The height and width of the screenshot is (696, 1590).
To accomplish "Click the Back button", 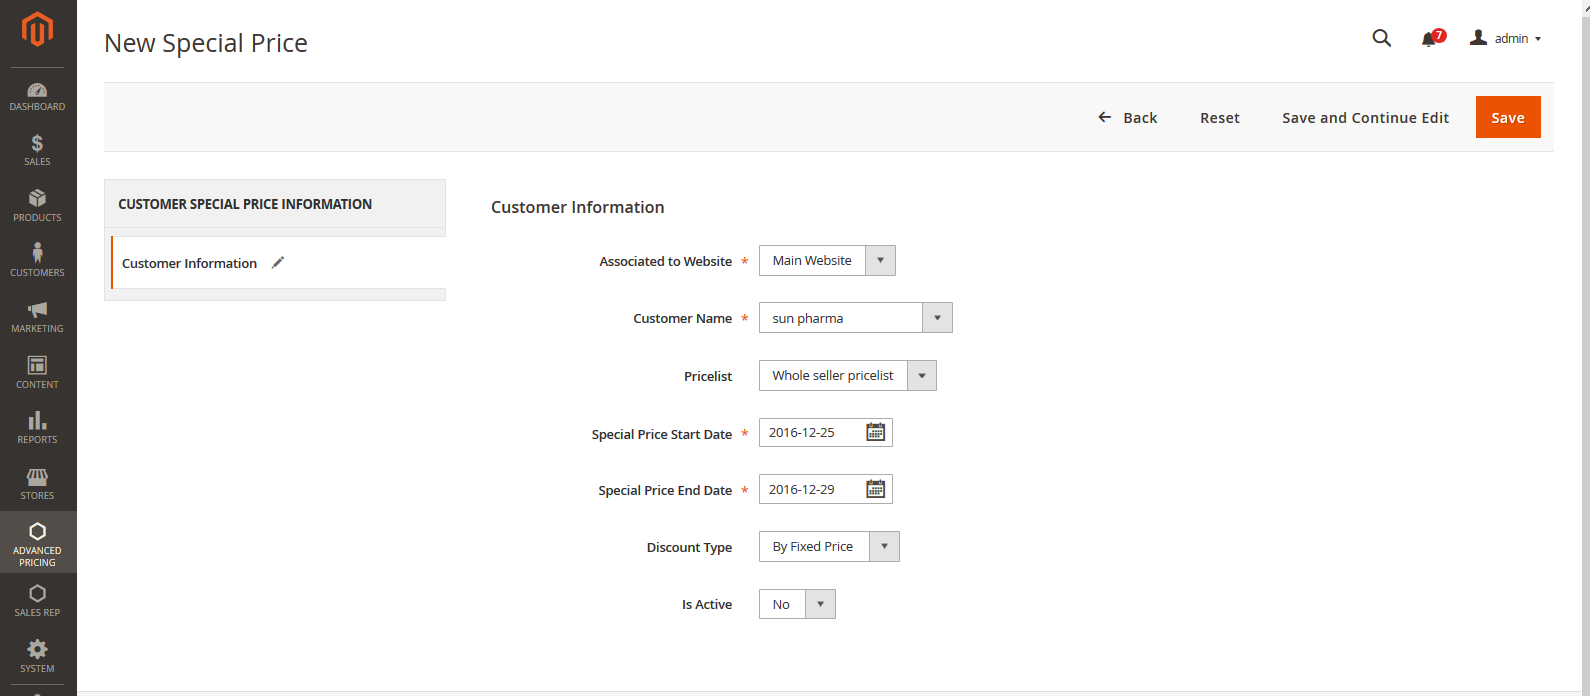I will pos(1128,117).
